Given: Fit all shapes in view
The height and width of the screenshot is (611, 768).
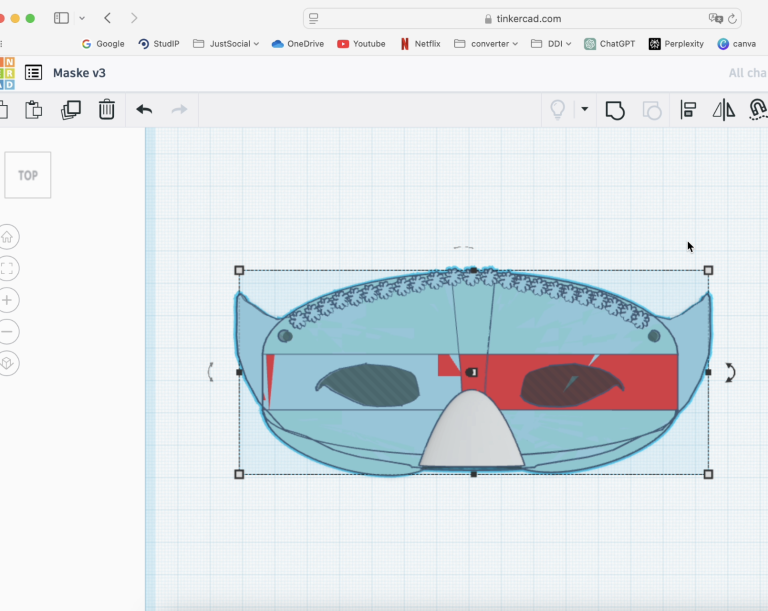Looking at the screenshot, I should click(8, 268).
